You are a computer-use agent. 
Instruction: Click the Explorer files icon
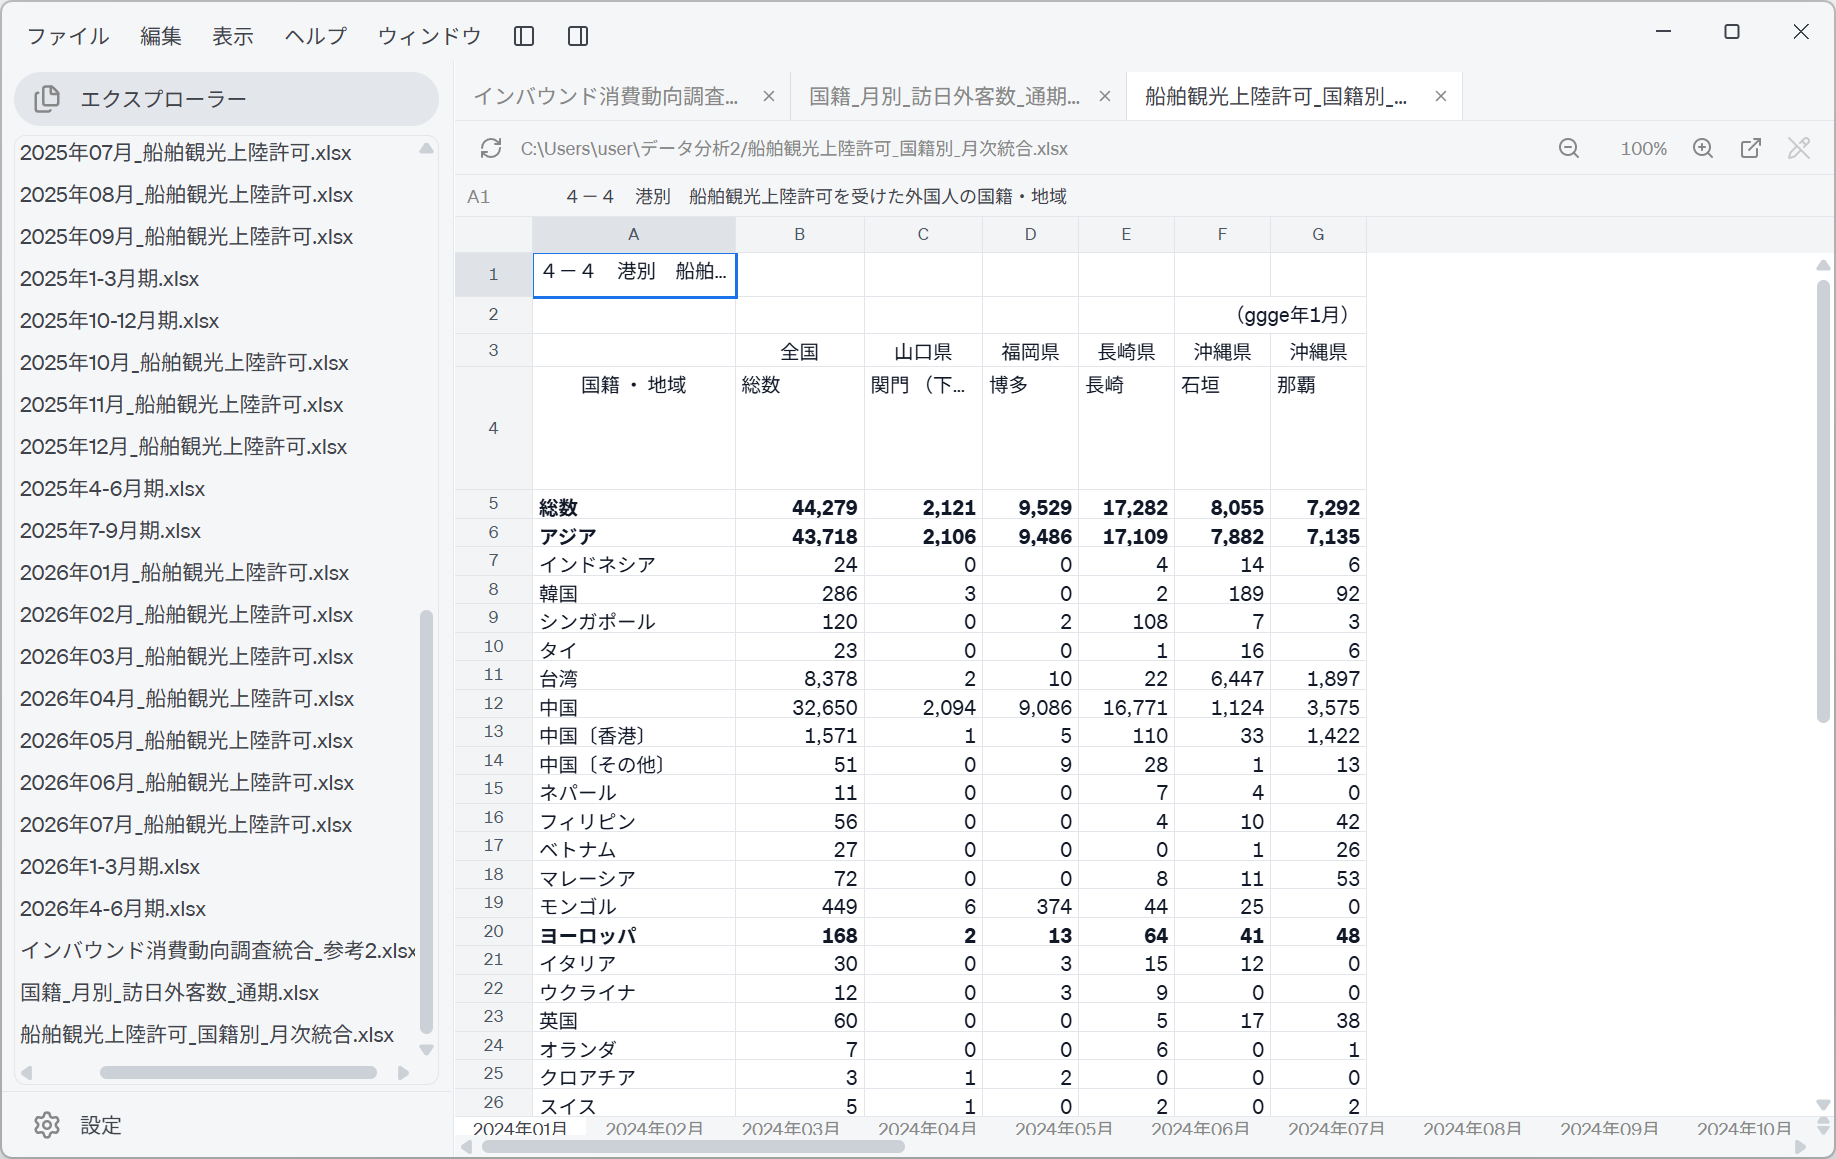(47, 99)
